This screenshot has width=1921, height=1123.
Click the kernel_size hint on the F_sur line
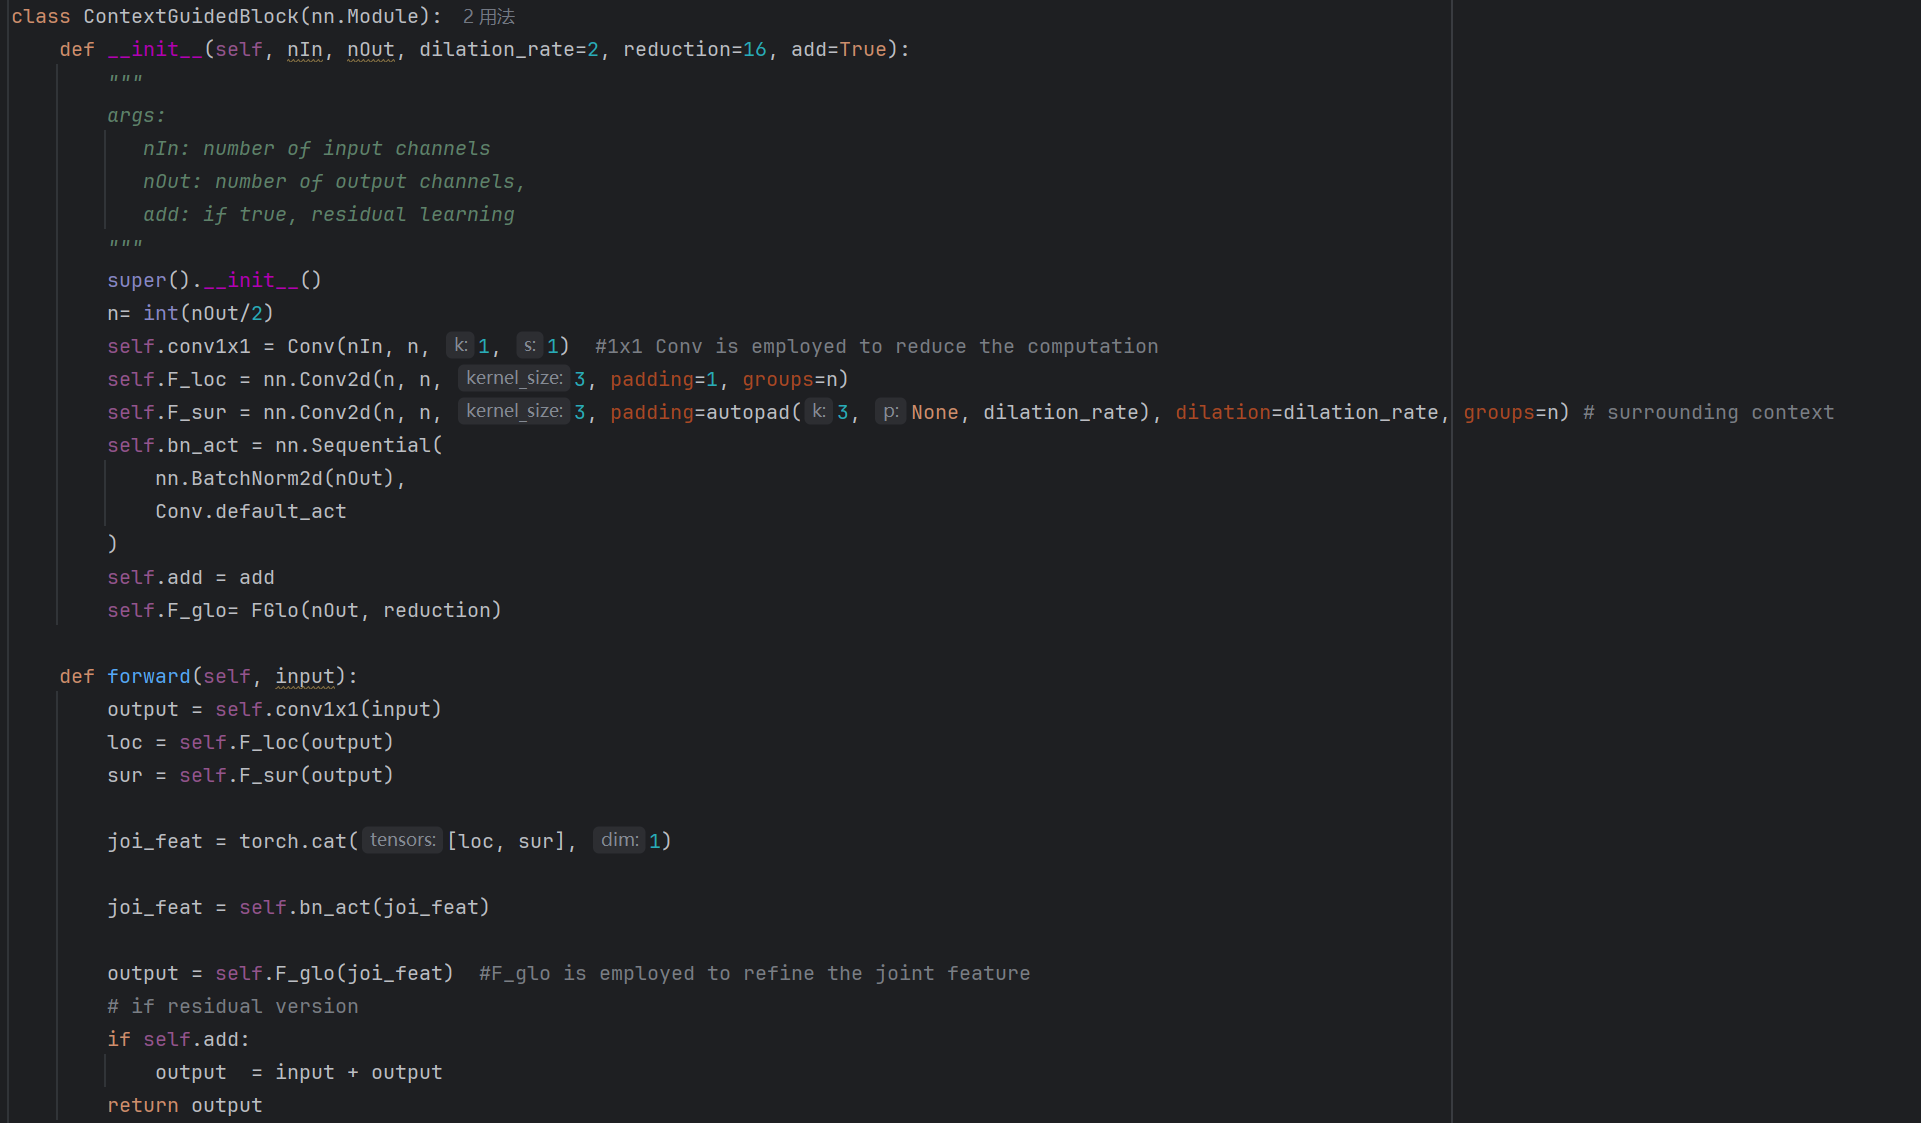coord(513,411)
